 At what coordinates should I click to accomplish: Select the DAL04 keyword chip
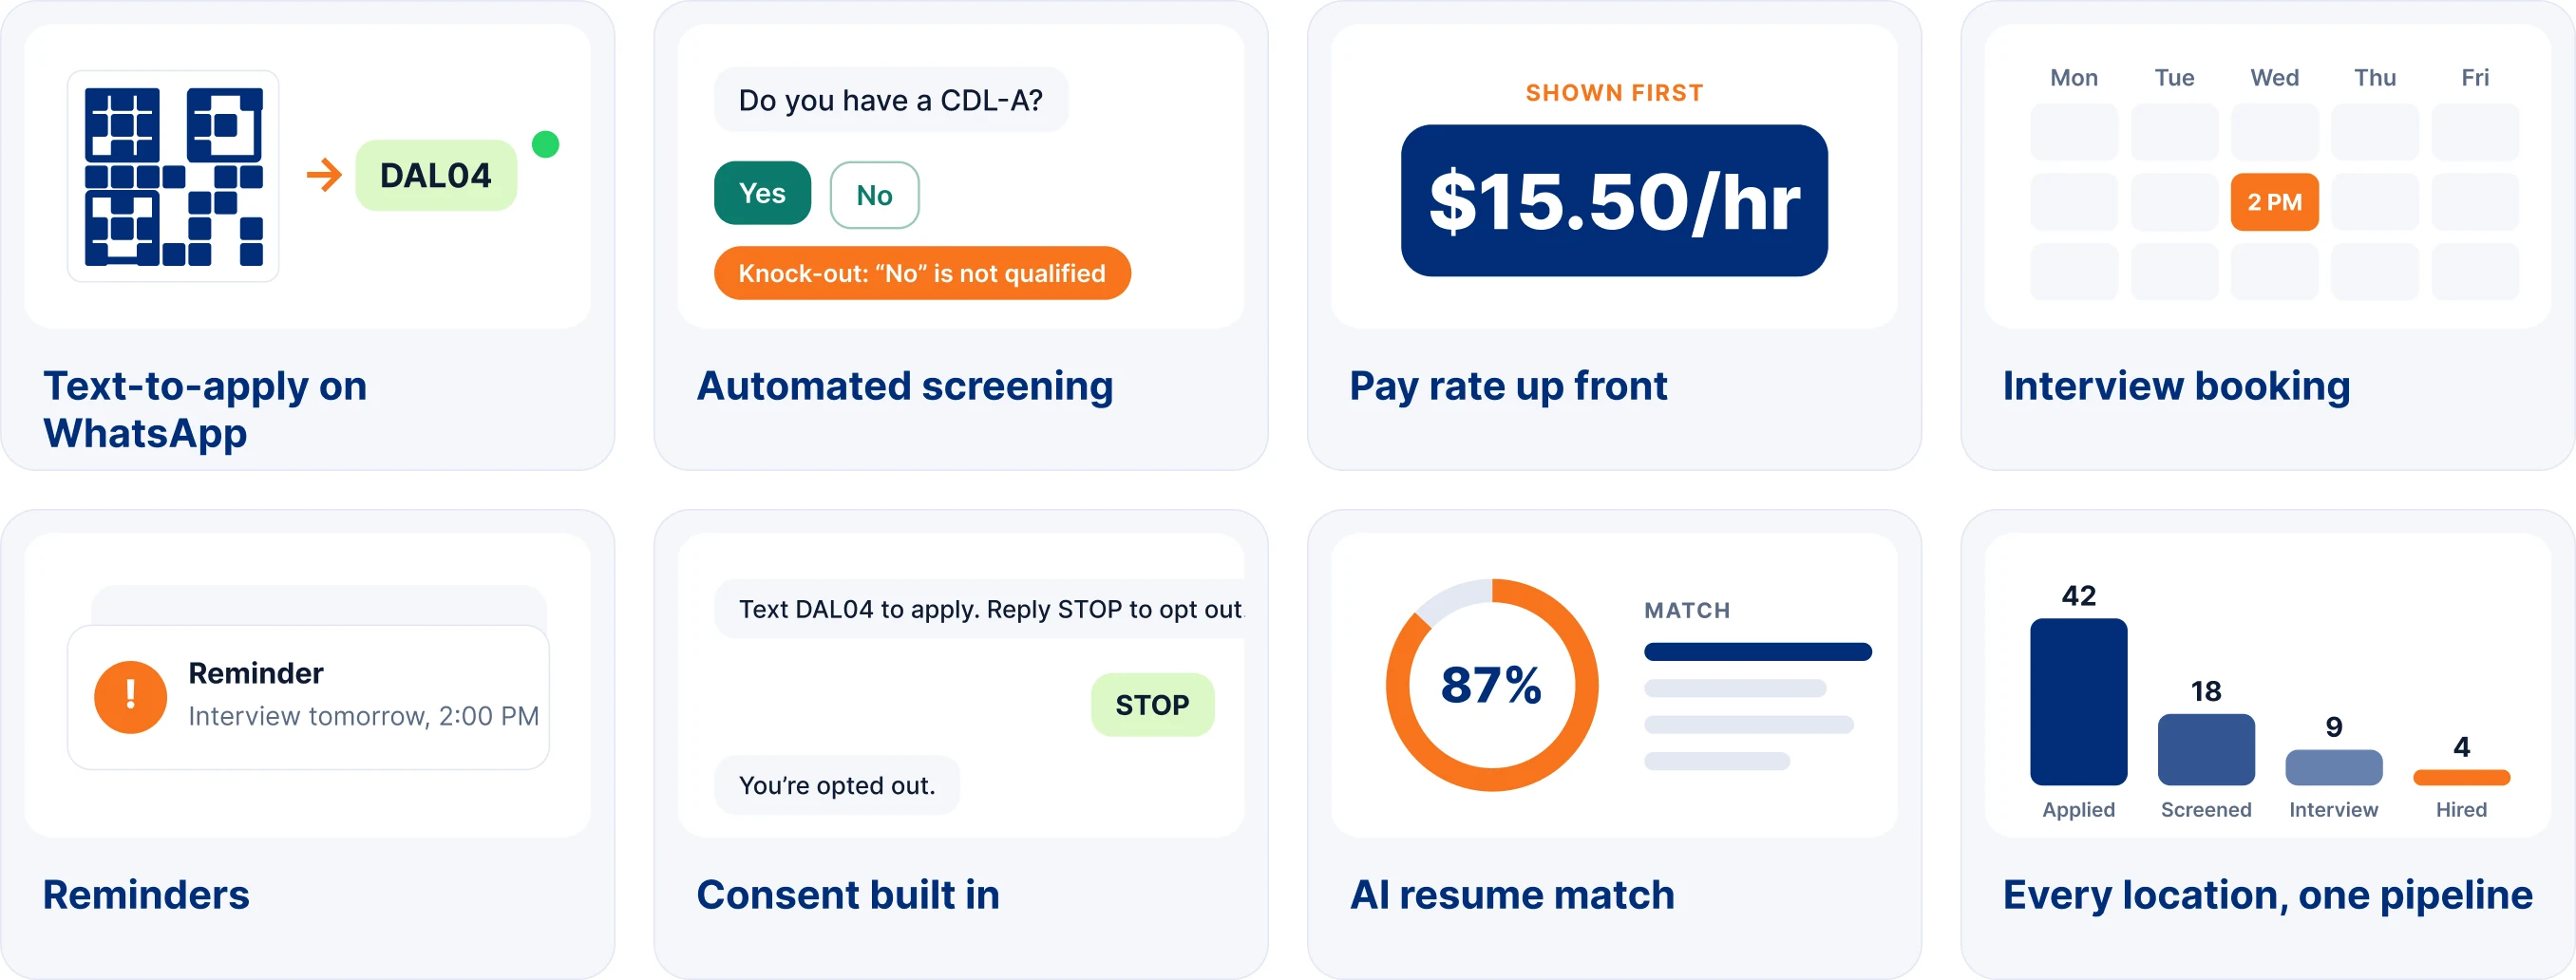(436, 175)
